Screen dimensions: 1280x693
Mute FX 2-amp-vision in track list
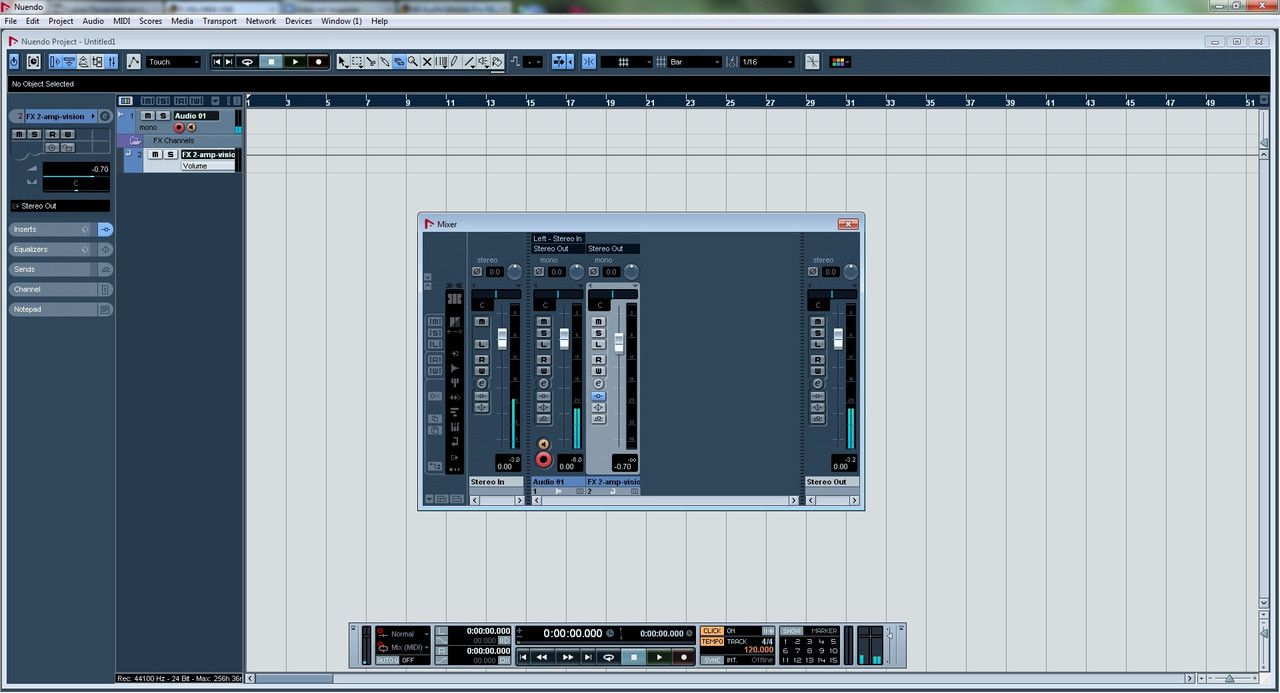point(155,155)
